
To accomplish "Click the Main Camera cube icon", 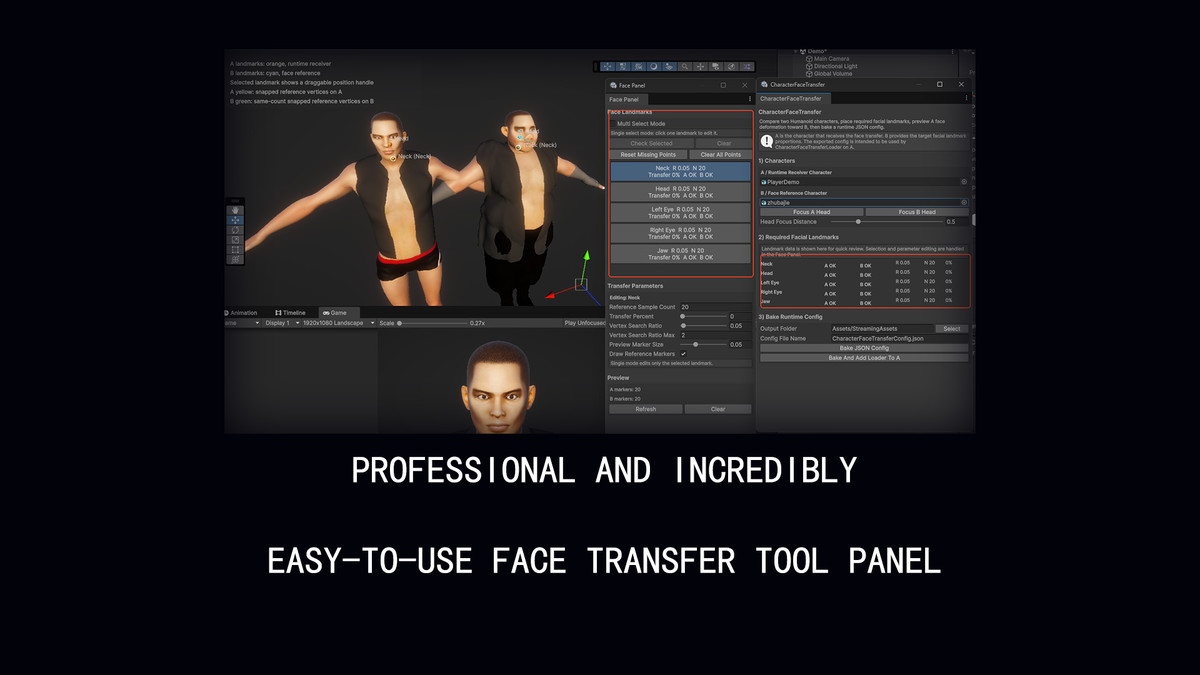I will [x=810, y=59].
